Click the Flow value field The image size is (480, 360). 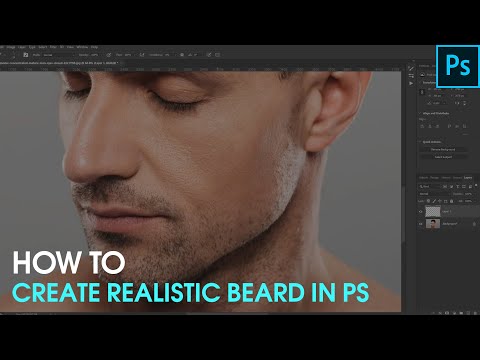128,55
